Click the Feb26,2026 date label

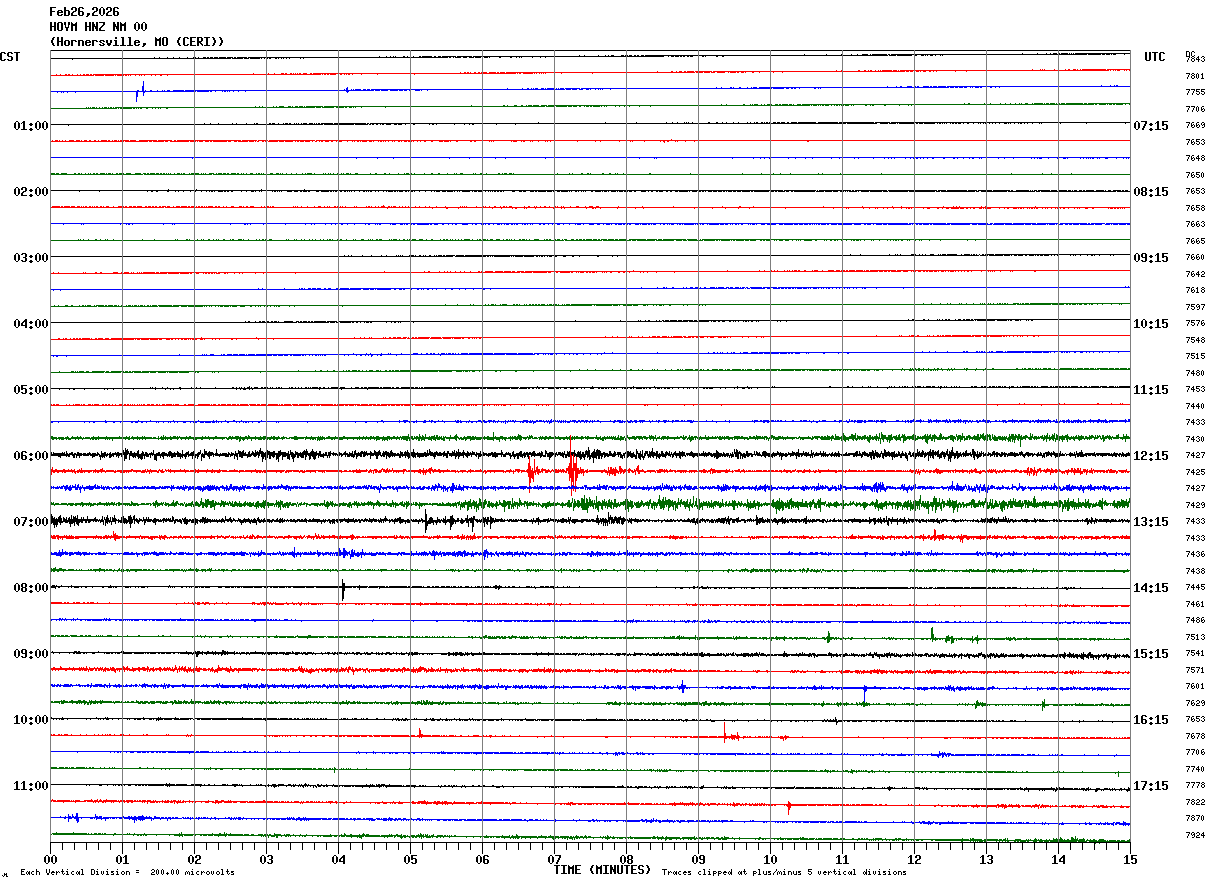pos(84,12)
